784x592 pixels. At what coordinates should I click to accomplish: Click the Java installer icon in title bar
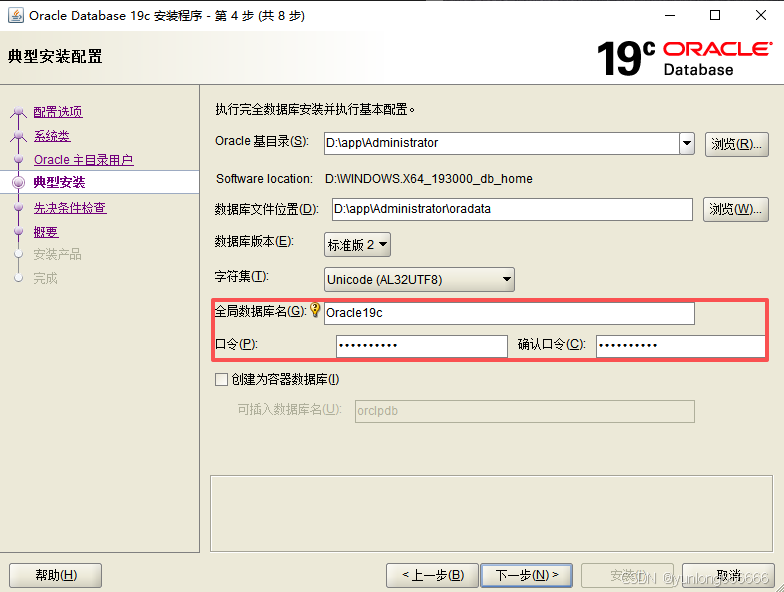point(16,16)
